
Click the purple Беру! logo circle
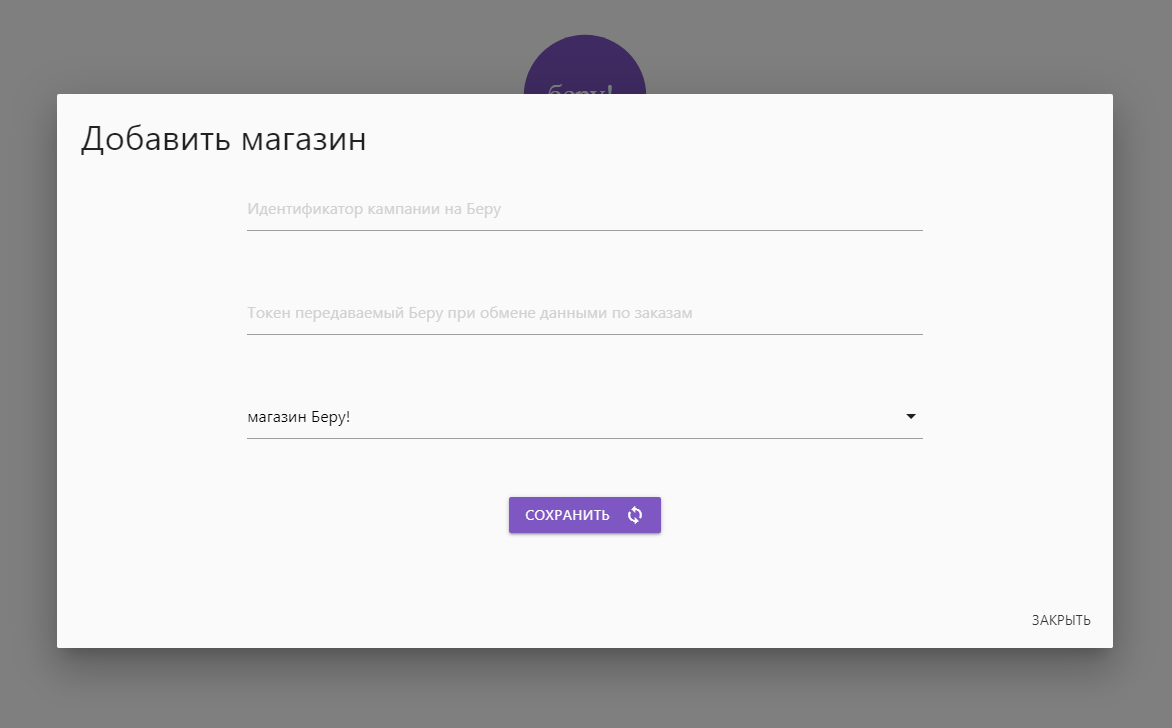(585, 65)
